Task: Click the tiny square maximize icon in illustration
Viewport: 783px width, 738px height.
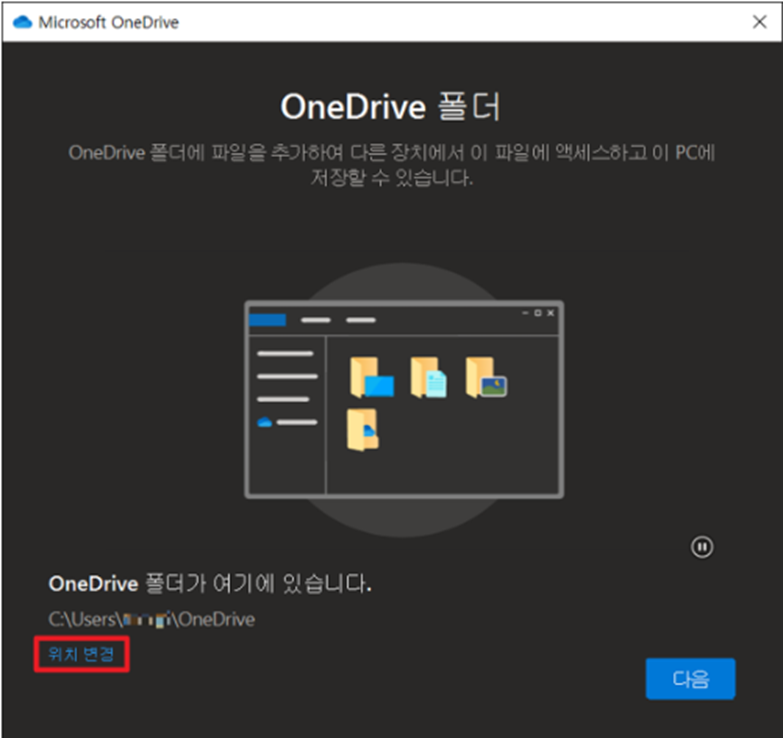Action: tap(538, 313)
